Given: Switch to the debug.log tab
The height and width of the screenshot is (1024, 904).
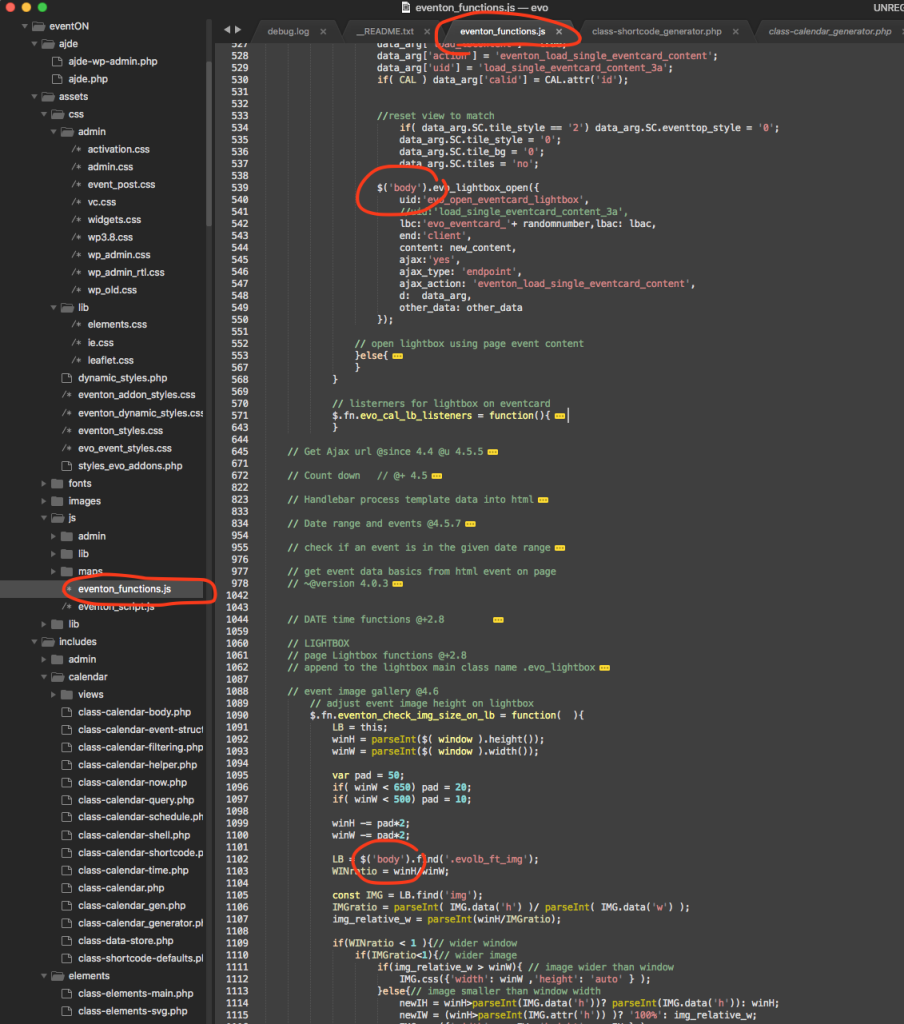Looking at the screenshot, I should (x=288, y=31).
